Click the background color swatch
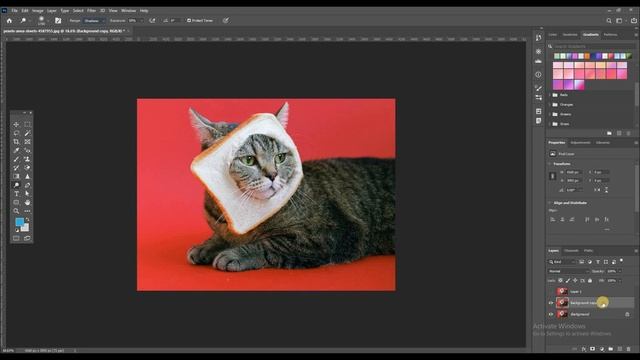Image resolution: width=640 pixels, height=360 pixels. click(x=26, y=228)
